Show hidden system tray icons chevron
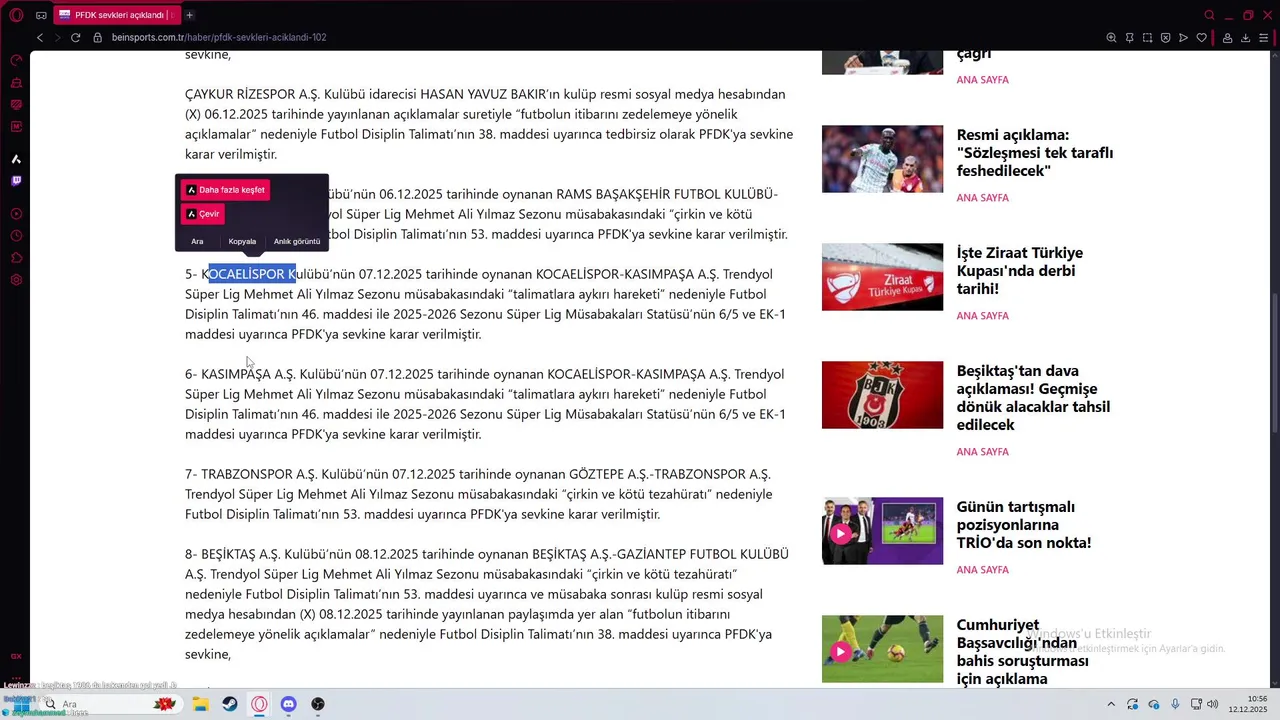1280x720 pixels. [1110, 704]
